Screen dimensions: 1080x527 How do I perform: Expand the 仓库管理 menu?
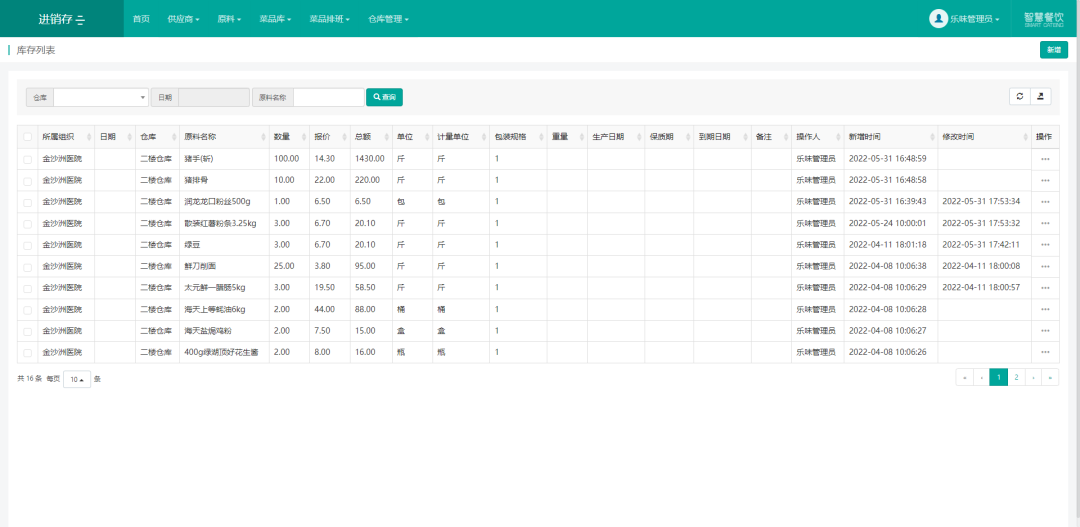[388, 19]
